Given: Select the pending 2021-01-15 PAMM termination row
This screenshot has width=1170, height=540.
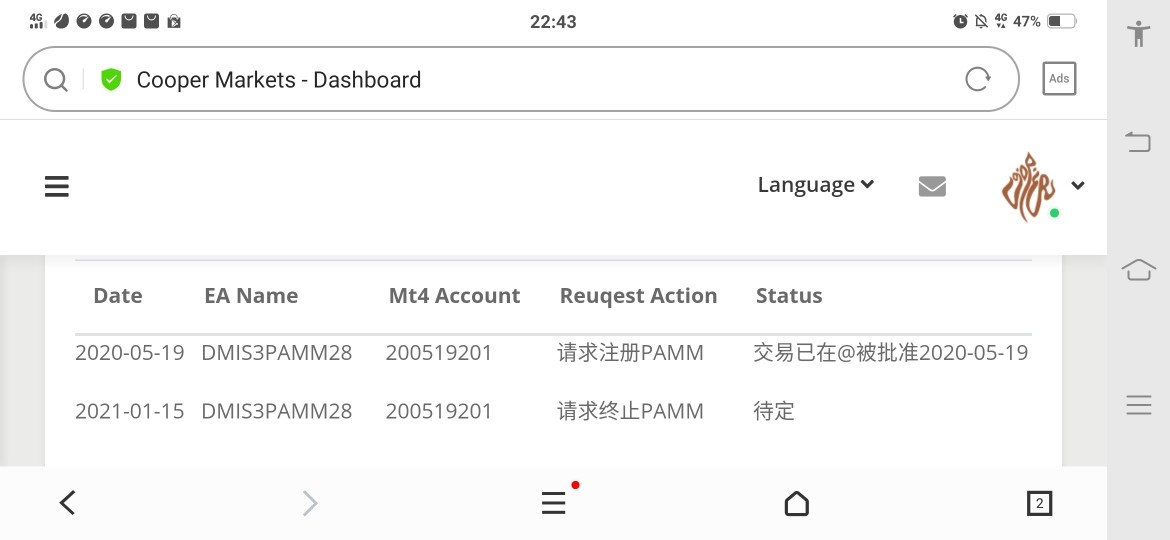Looking at the screenshot, I should coord(552,411).
